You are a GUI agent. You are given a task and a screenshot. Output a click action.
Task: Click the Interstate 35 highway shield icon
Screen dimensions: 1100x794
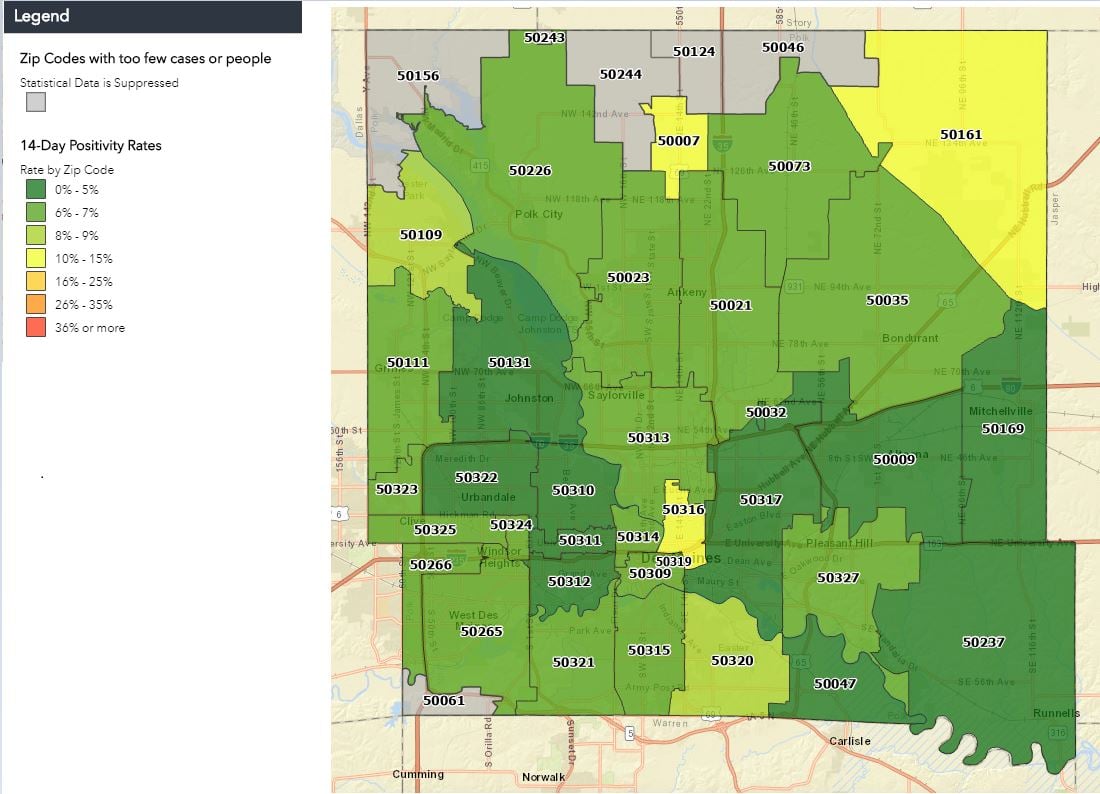pos(722,145)
